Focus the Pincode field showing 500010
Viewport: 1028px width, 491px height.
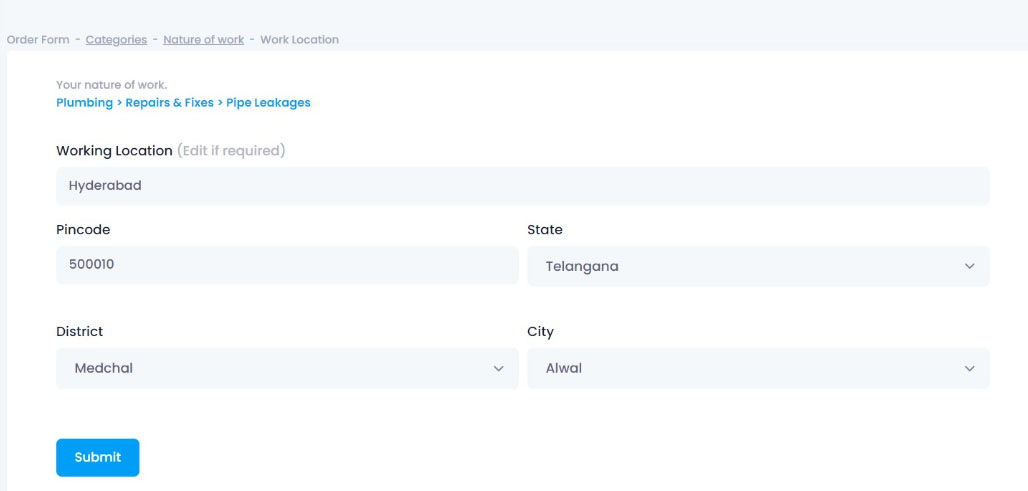[287, 265]
